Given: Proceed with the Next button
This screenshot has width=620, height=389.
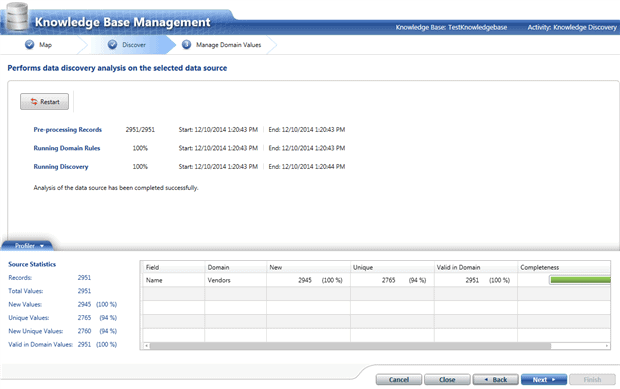Looking at the screenshot, I should tap(544, 380).
